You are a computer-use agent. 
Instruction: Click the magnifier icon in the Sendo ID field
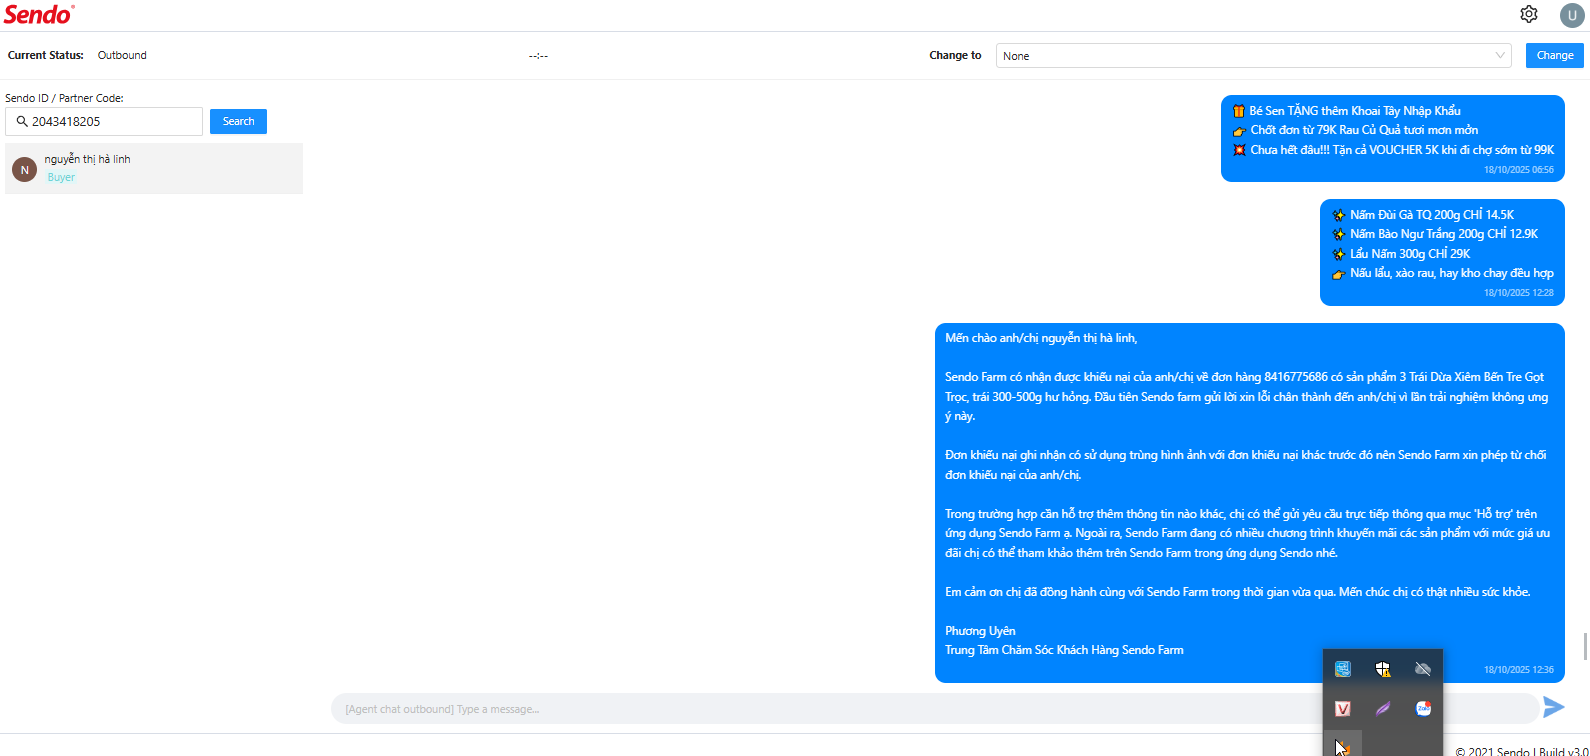(x=22, y=121)
